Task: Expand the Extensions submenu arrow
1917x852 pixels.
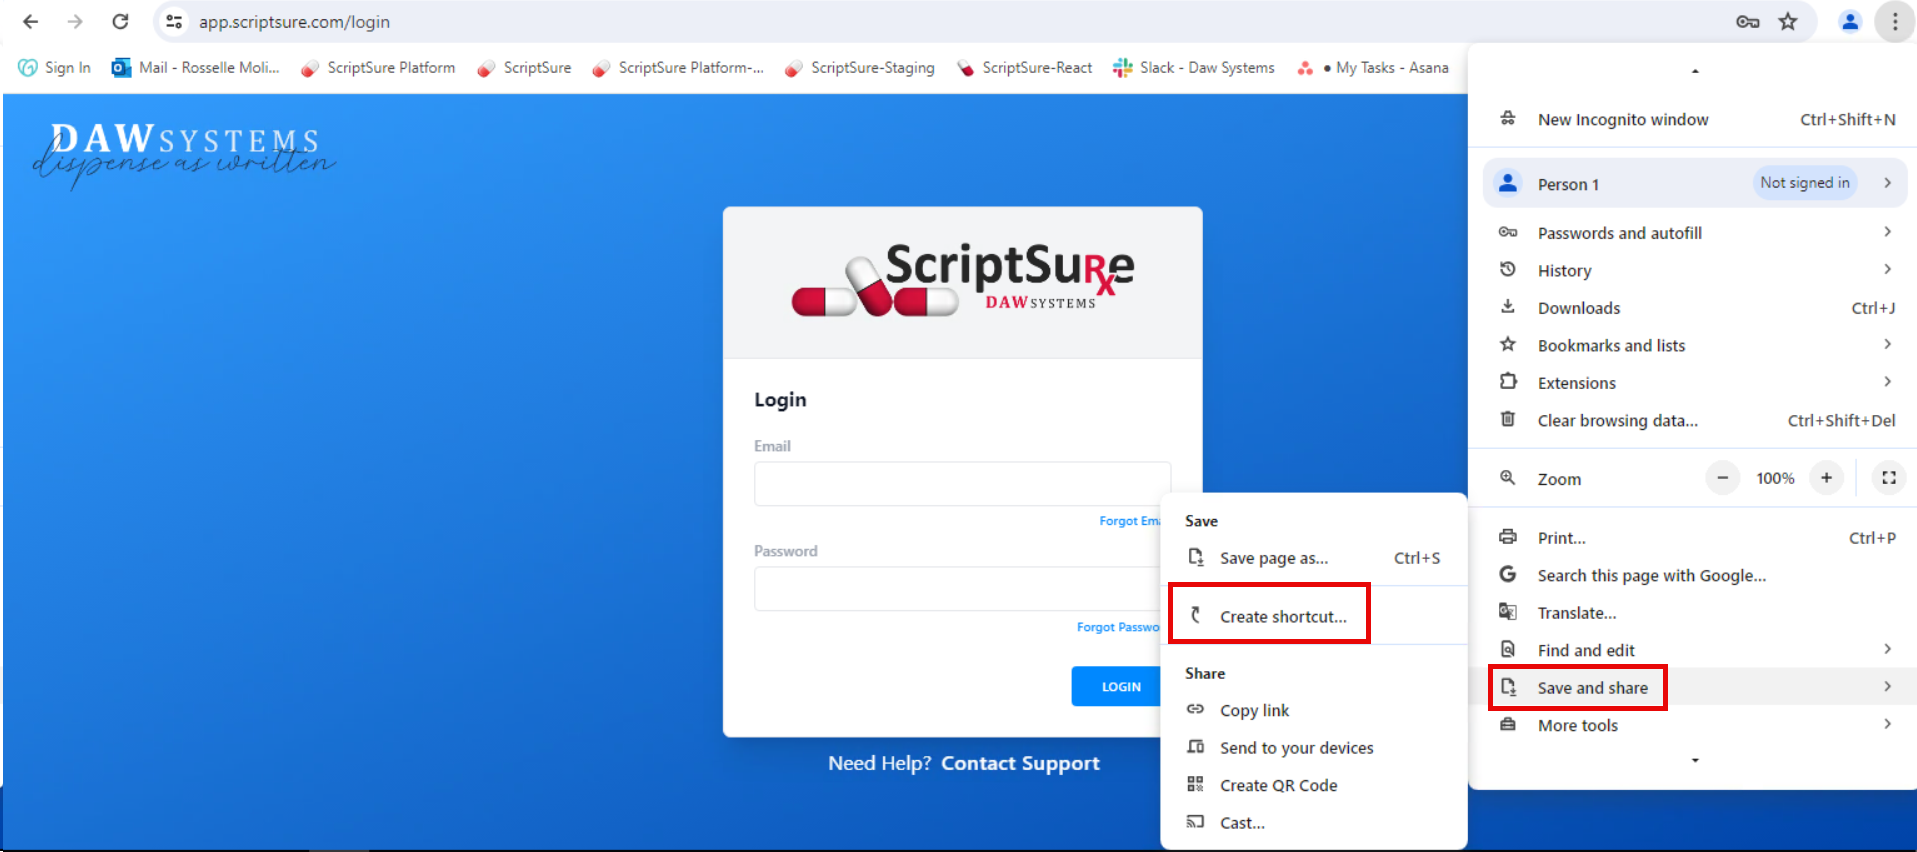Action: tap(1887, 381)
